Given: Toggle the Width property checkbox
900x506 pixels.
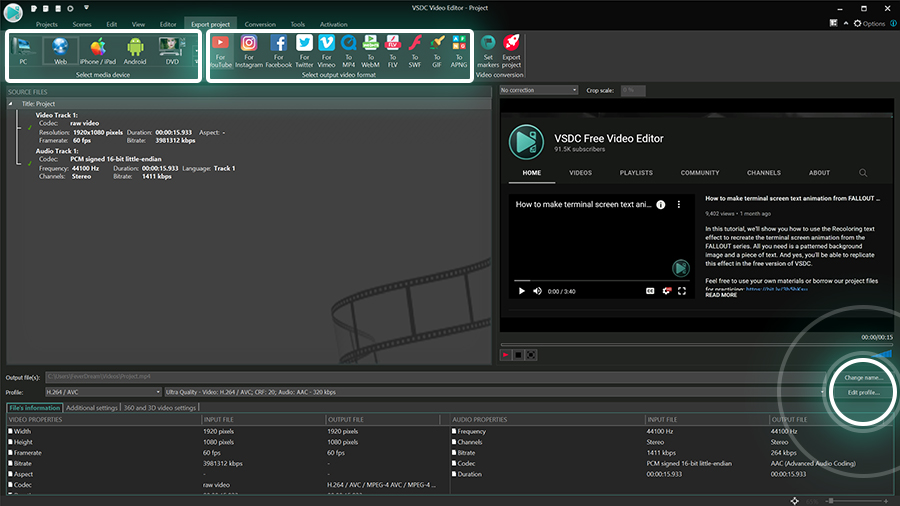Looking at the screenshot, I should tap(10, 431).
